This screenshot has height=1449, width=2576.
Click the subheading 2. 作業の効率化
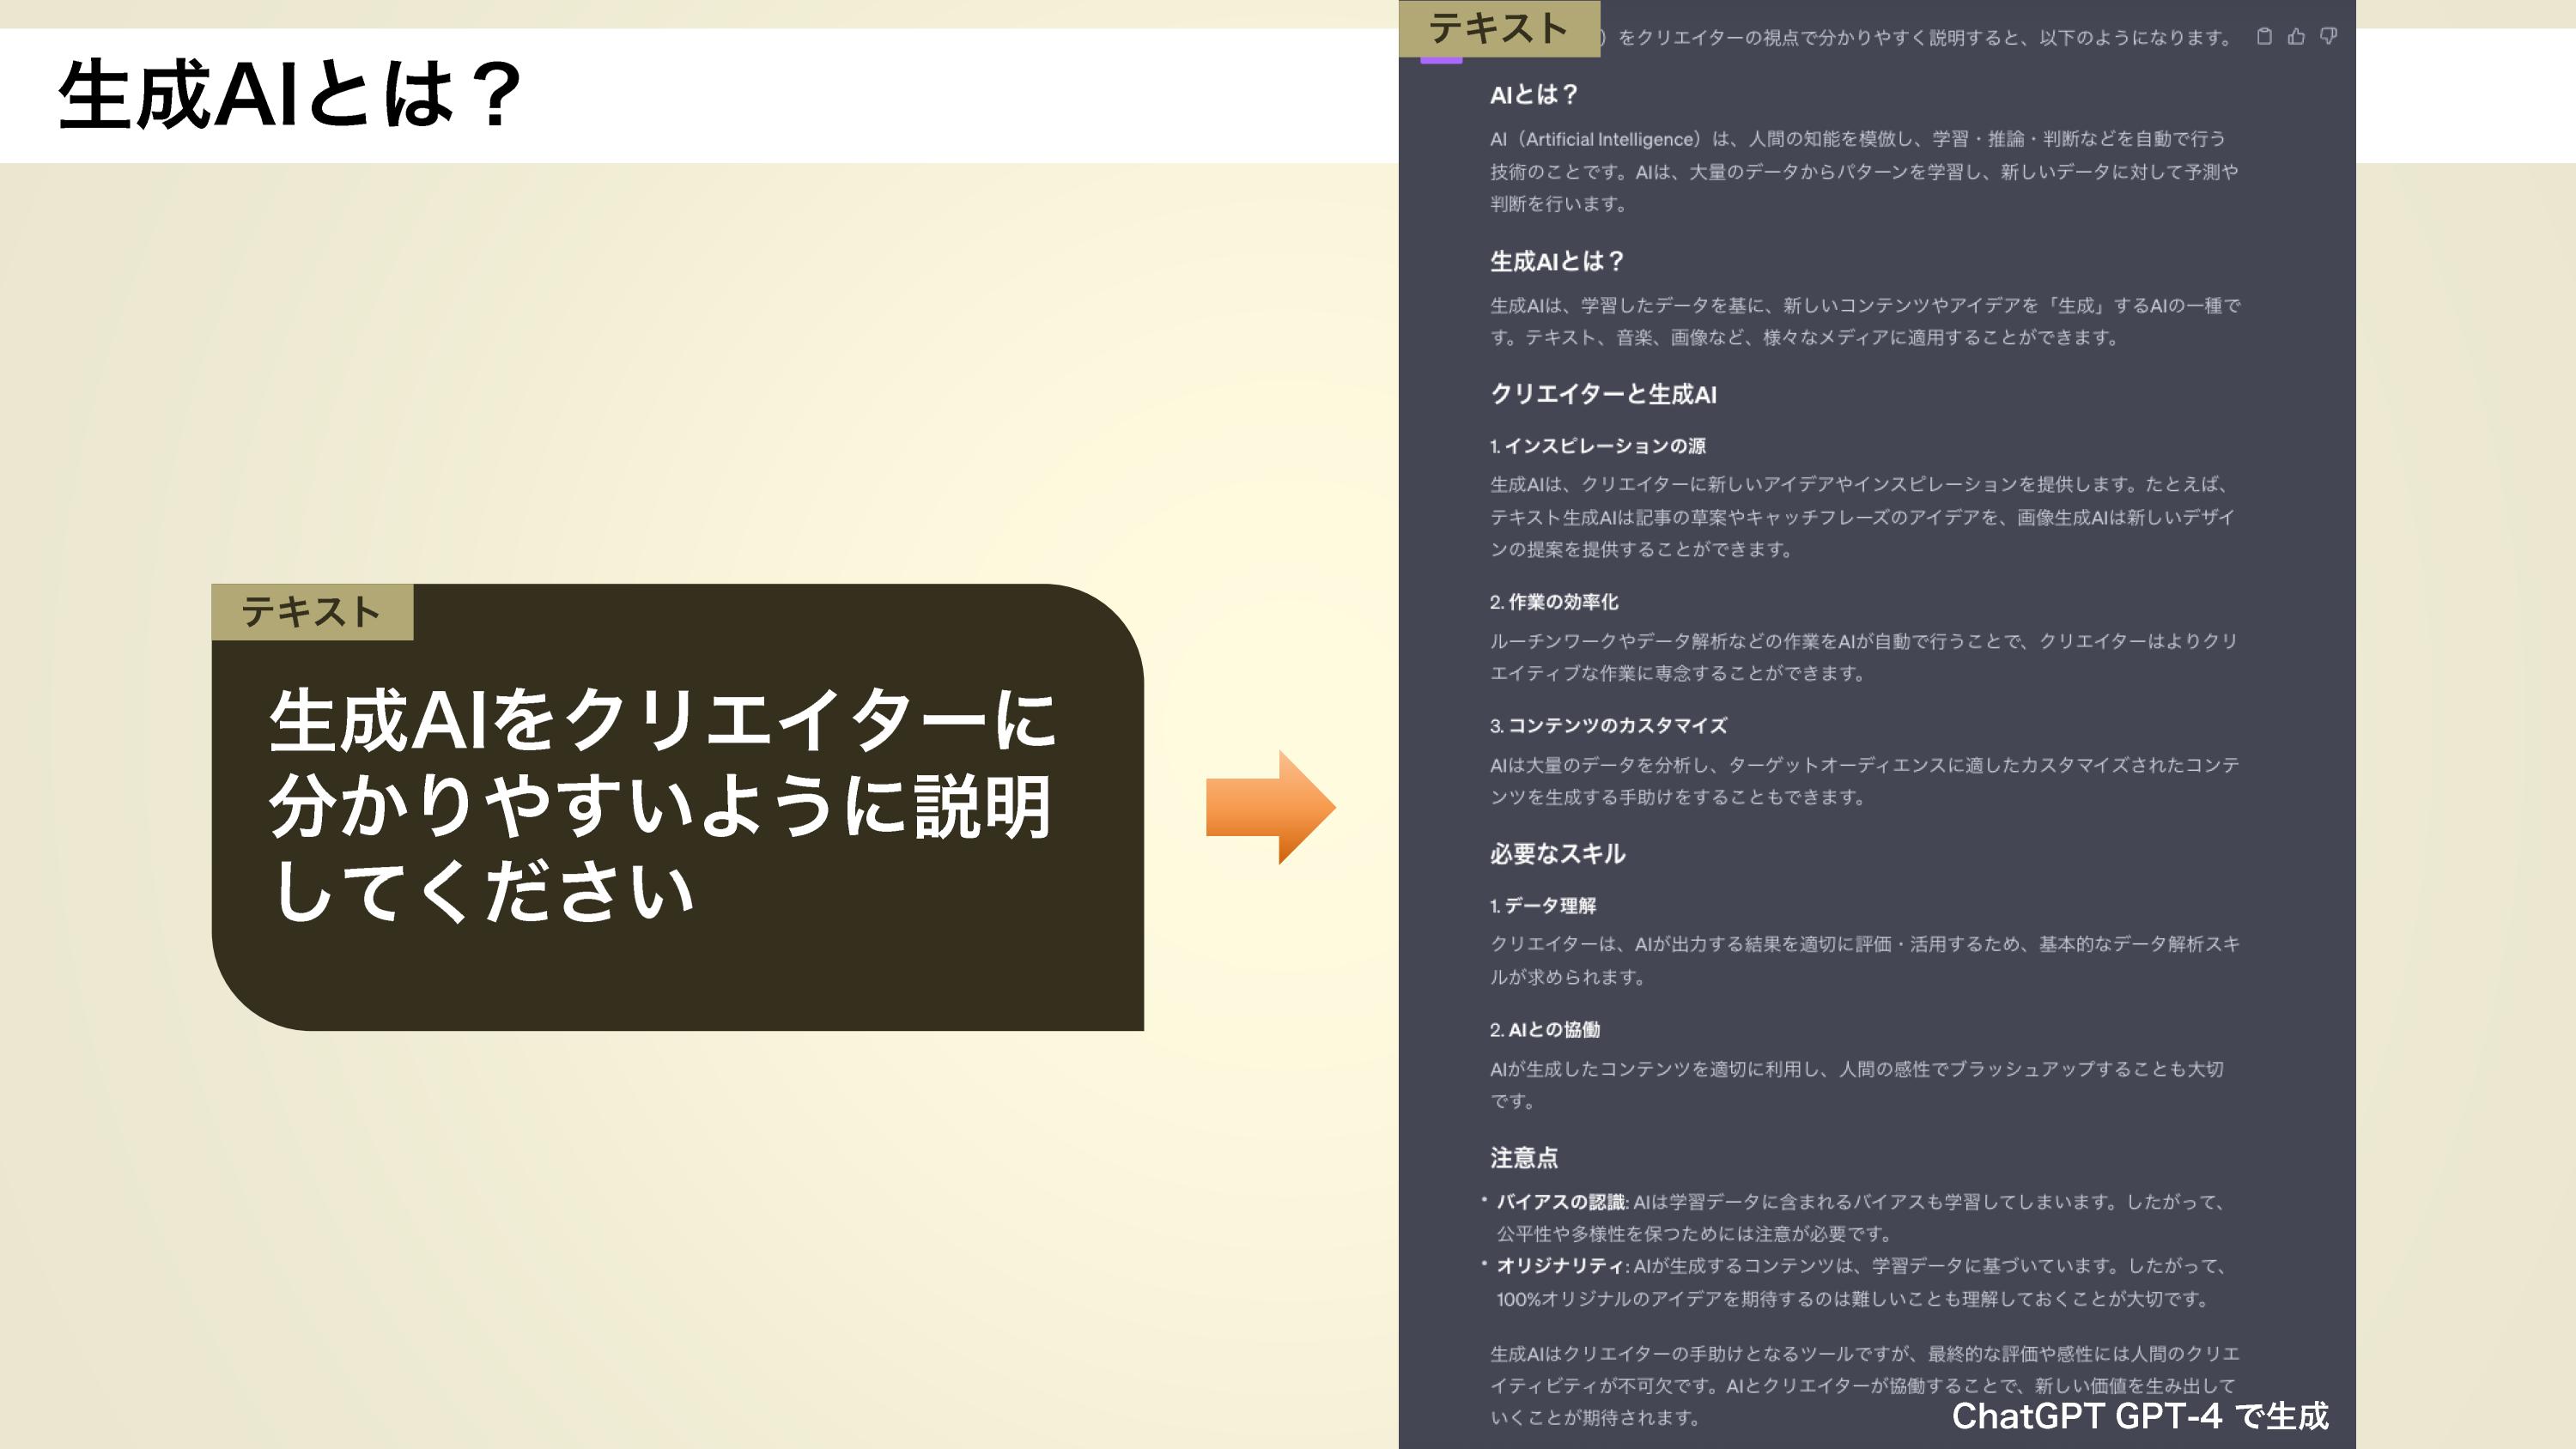(1553, 602)
